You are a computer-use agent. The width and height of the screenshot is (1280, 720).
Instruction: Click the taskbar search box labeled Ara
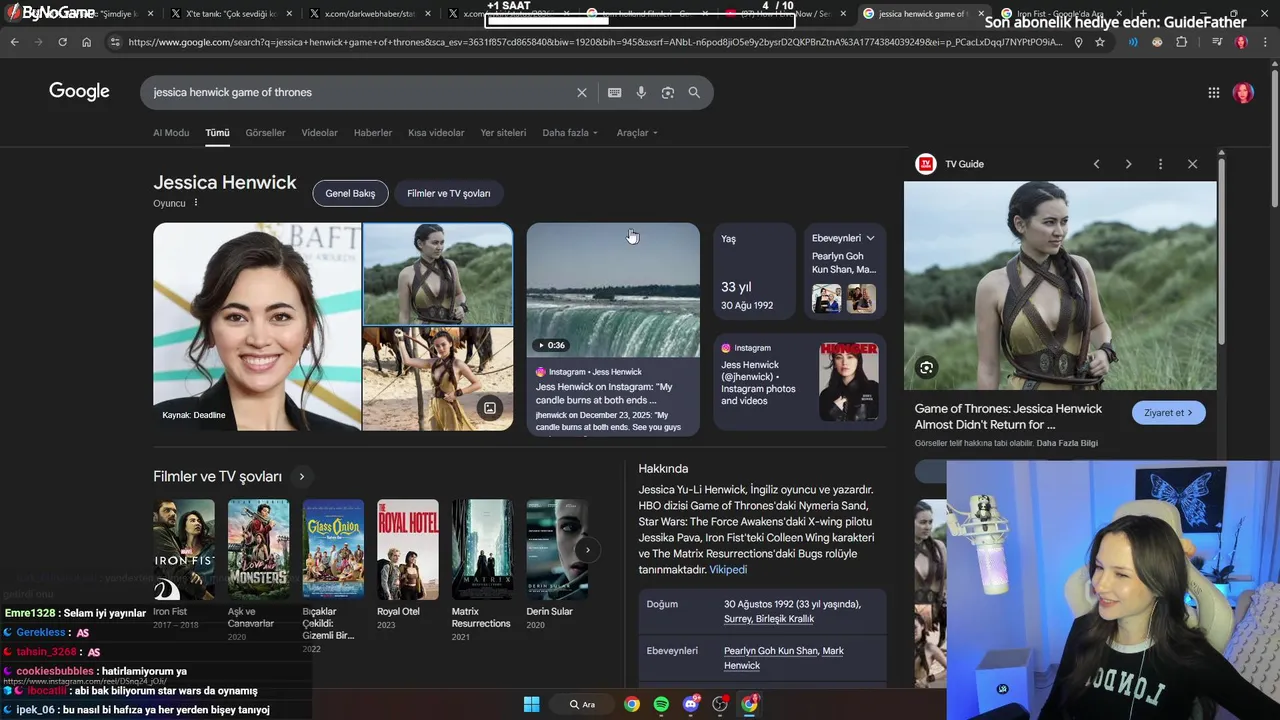coord(582,704)
